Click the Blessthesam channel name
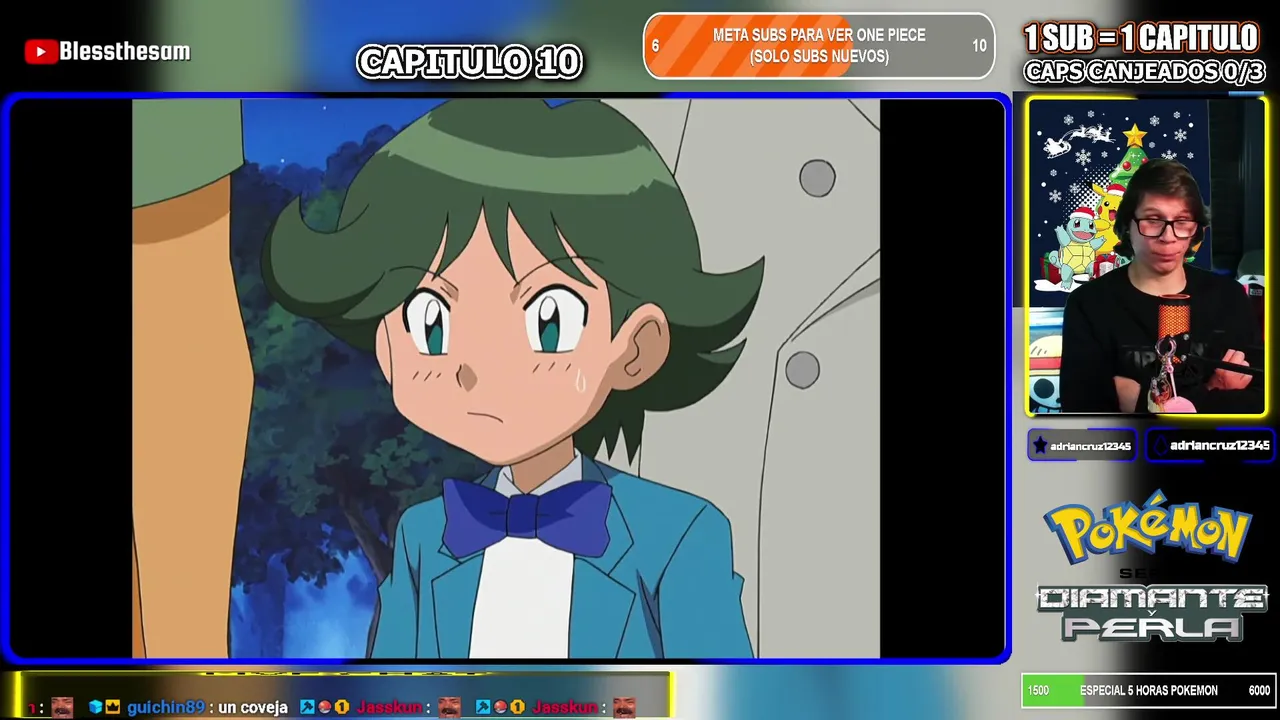The image size is (1280, 720). 124,52
